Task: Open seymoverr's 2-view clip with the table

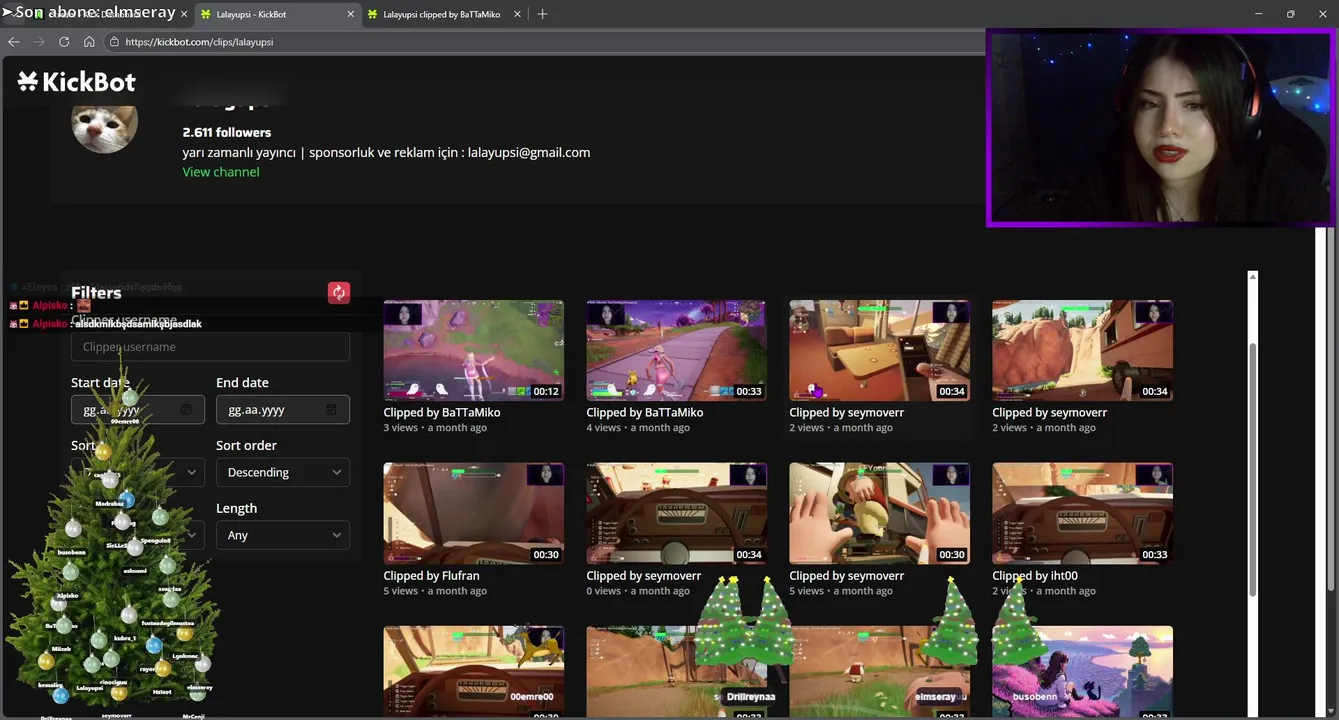Action: [879, 350]
